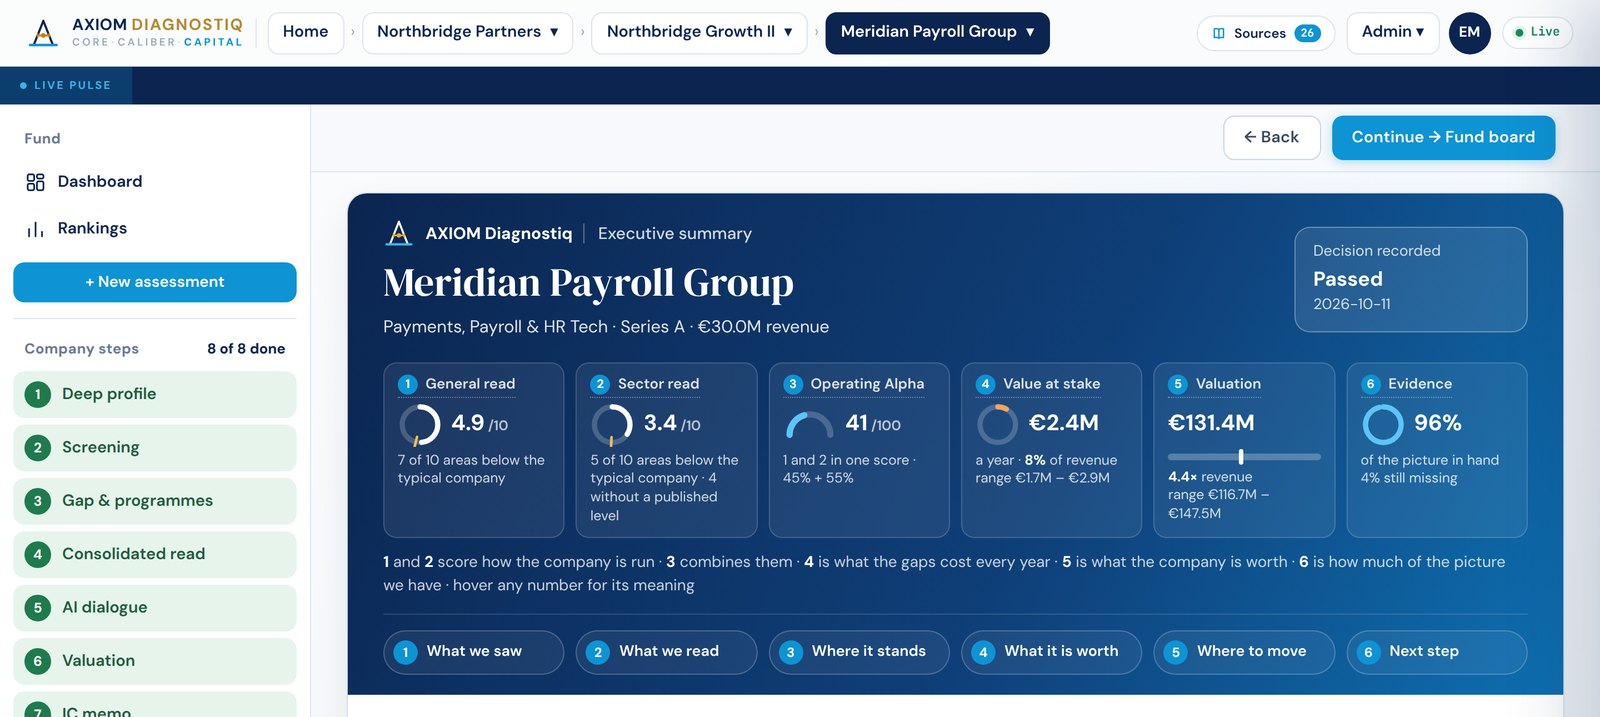Jump to Next step section
The width and height of the screenshot is (1600, 717).
pyautogui.click(x=1437, y=652)
